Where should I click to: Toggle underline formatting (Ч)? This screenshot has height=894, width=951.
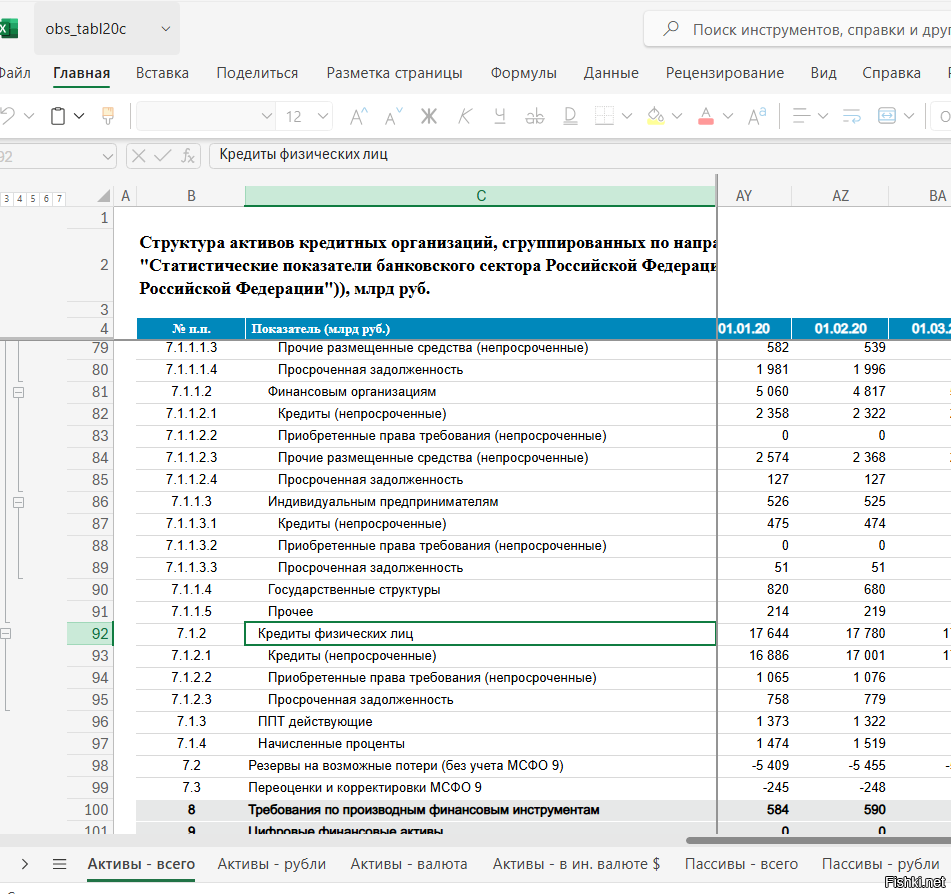point(502,116)
